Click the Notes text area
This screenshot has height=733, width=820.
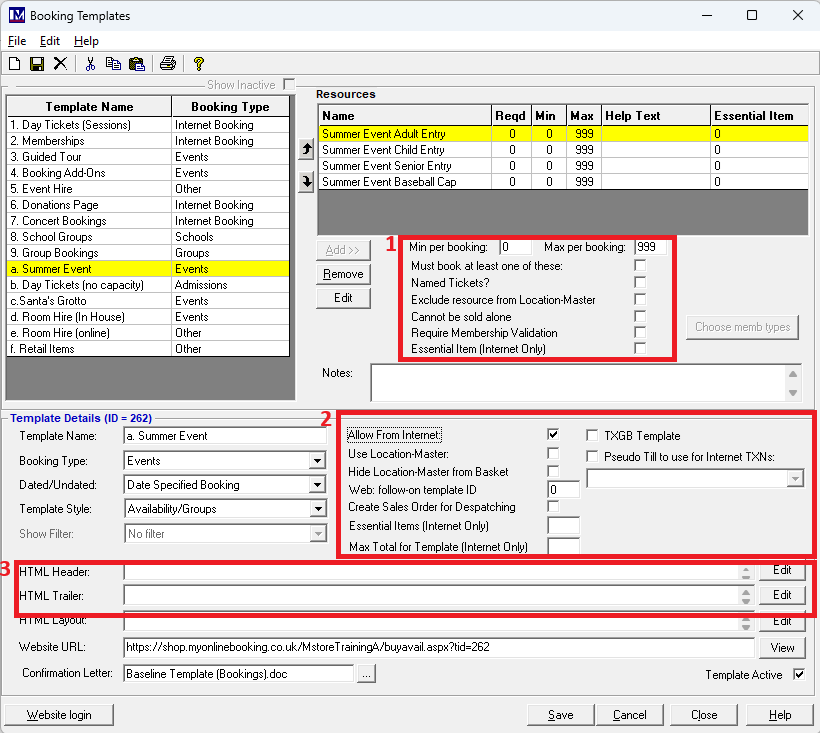coord(578,383)
